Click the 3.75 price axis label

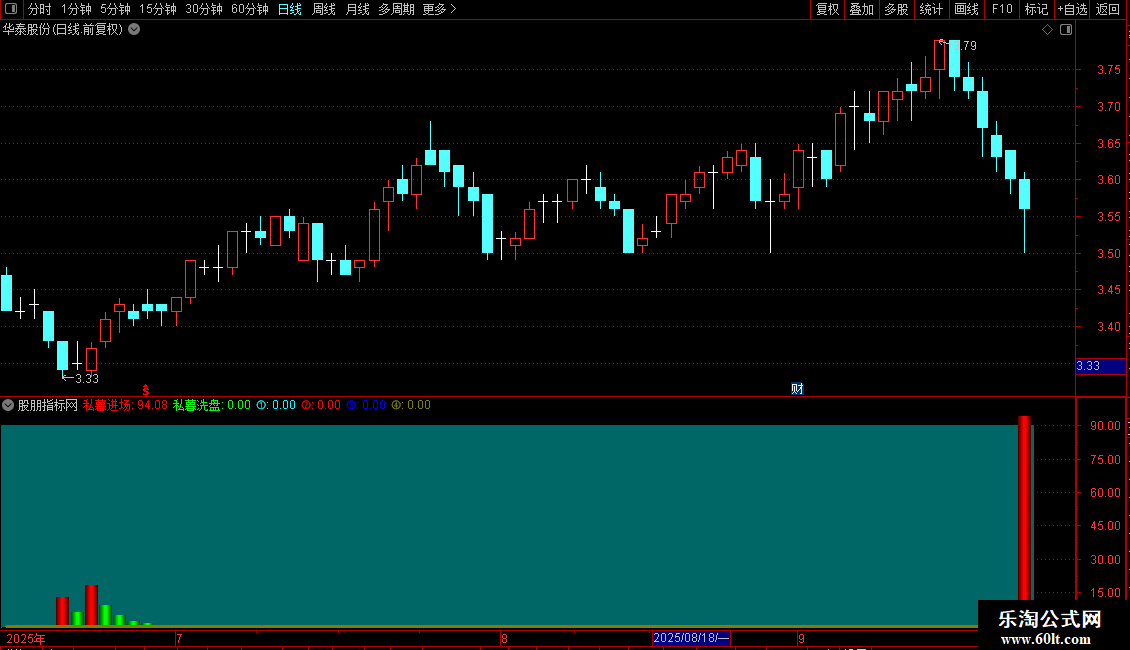(1108, 70)
